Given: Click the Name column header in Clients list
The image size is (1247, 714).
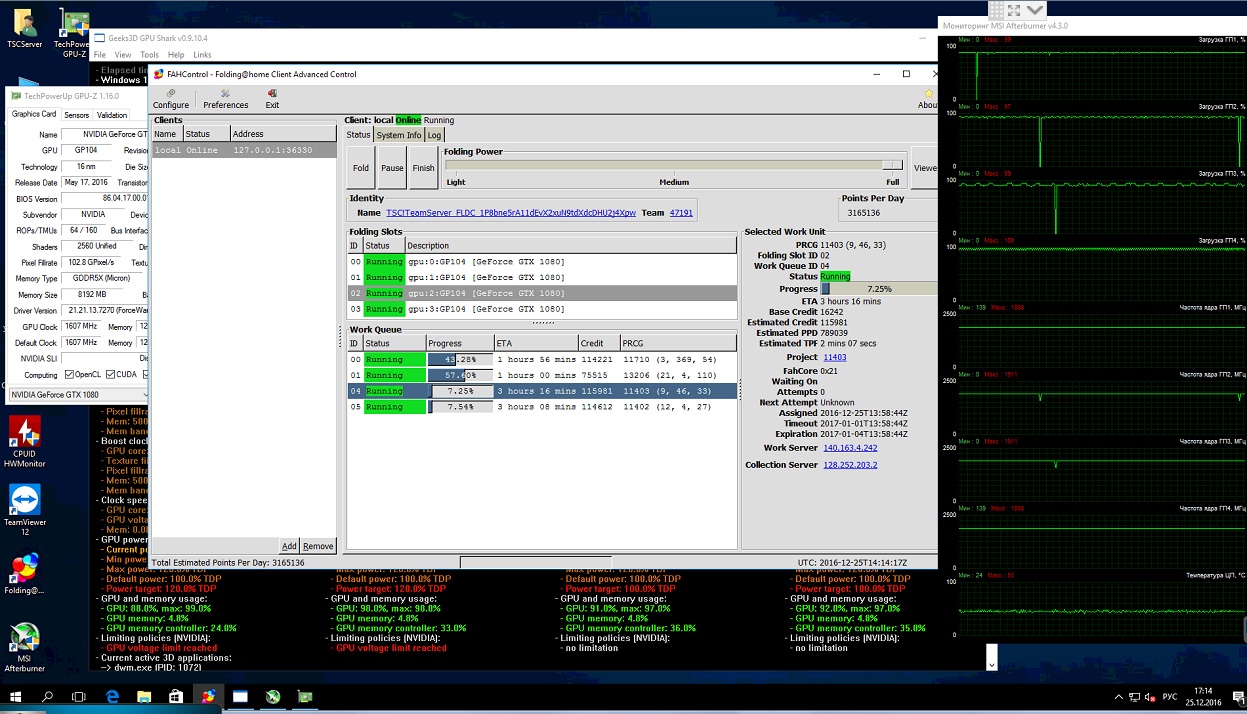Looking at the screenshot, I should tap(166, 134).
